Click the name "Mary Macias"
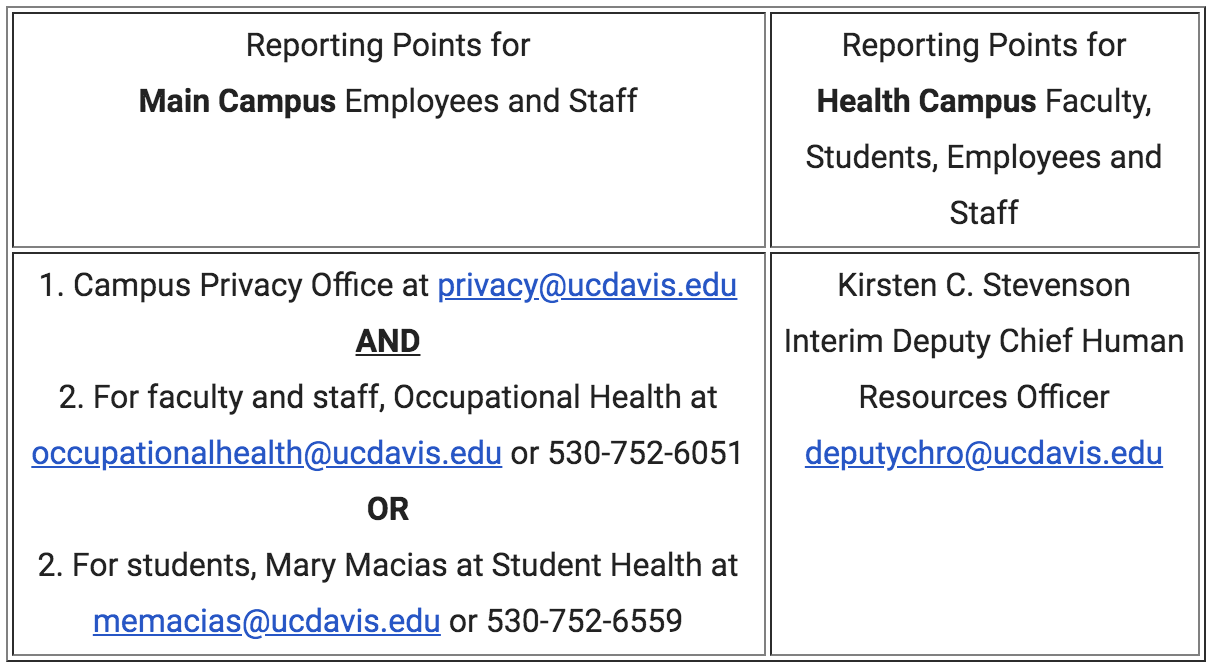The image size is (1212, 666). click(x=349, y=566)
